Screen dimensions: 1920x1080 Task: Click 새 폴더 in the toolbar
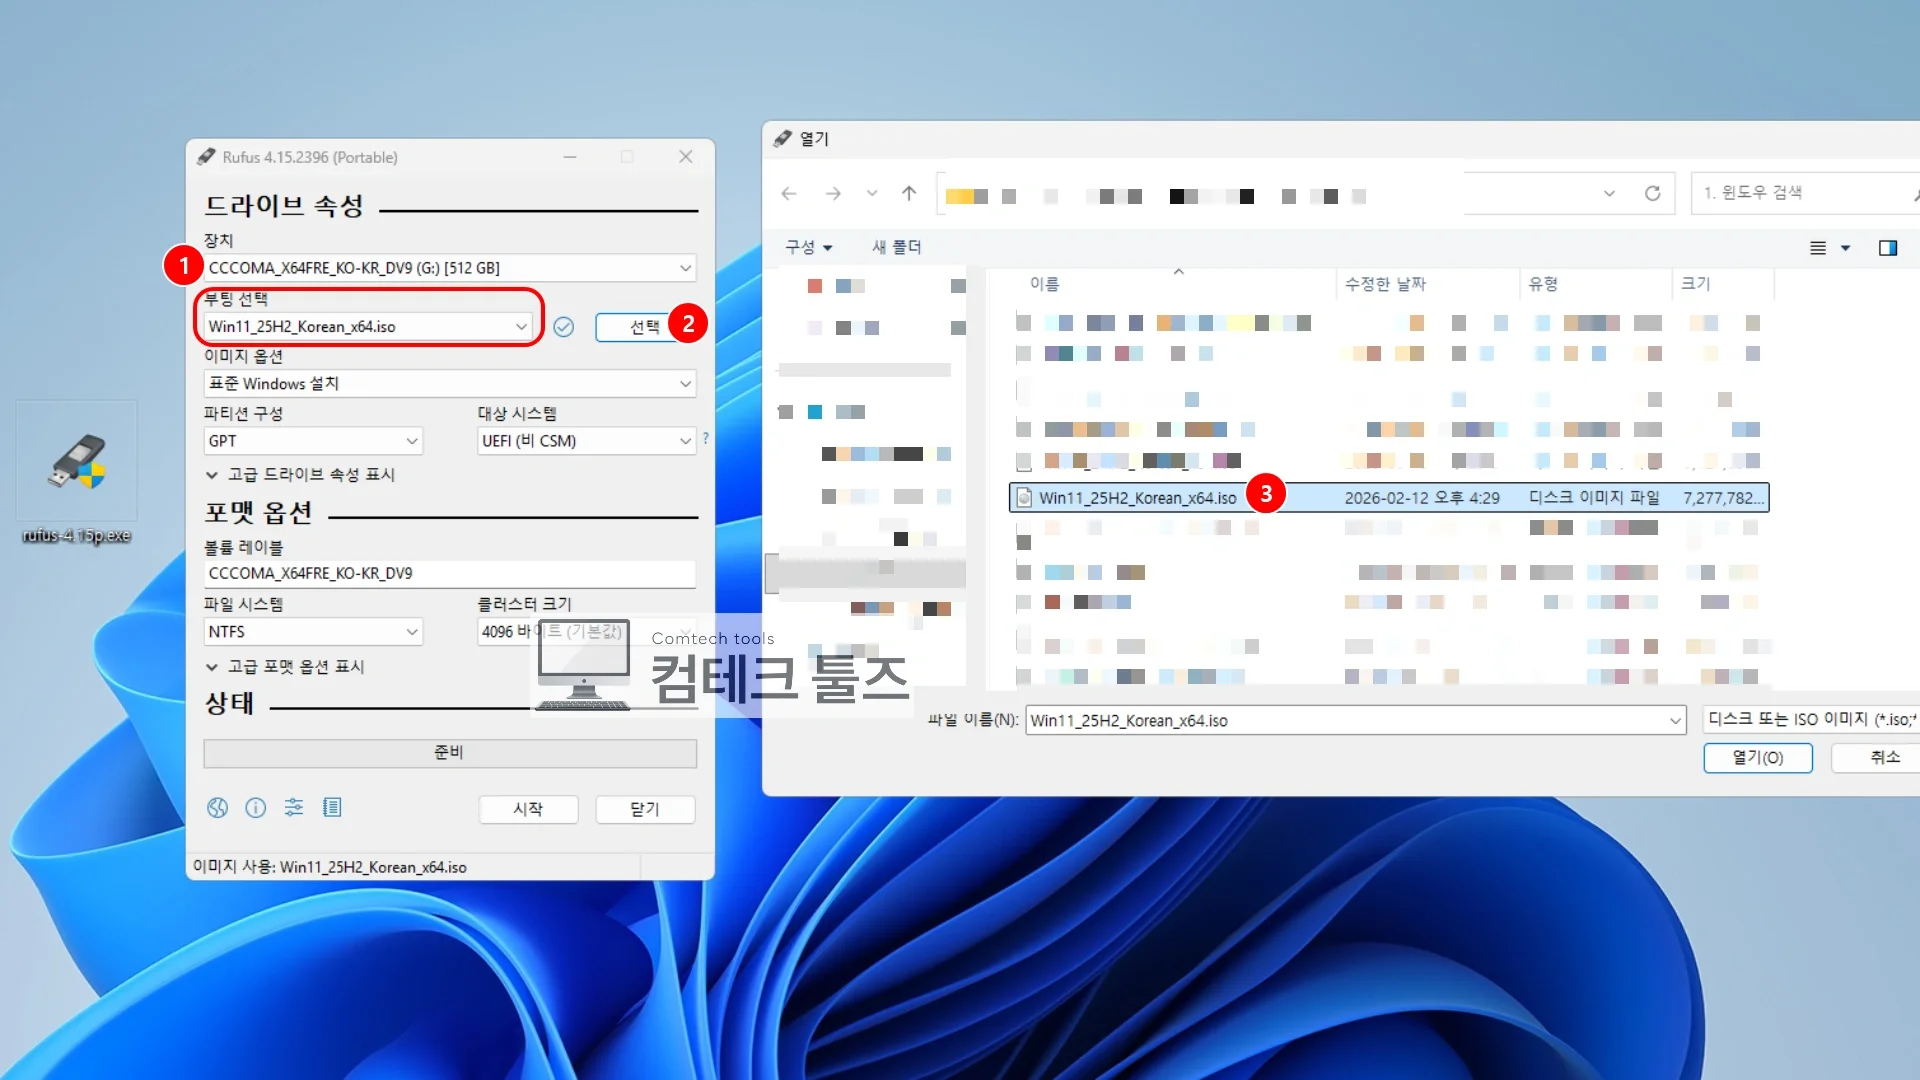(x=896, y=247)
